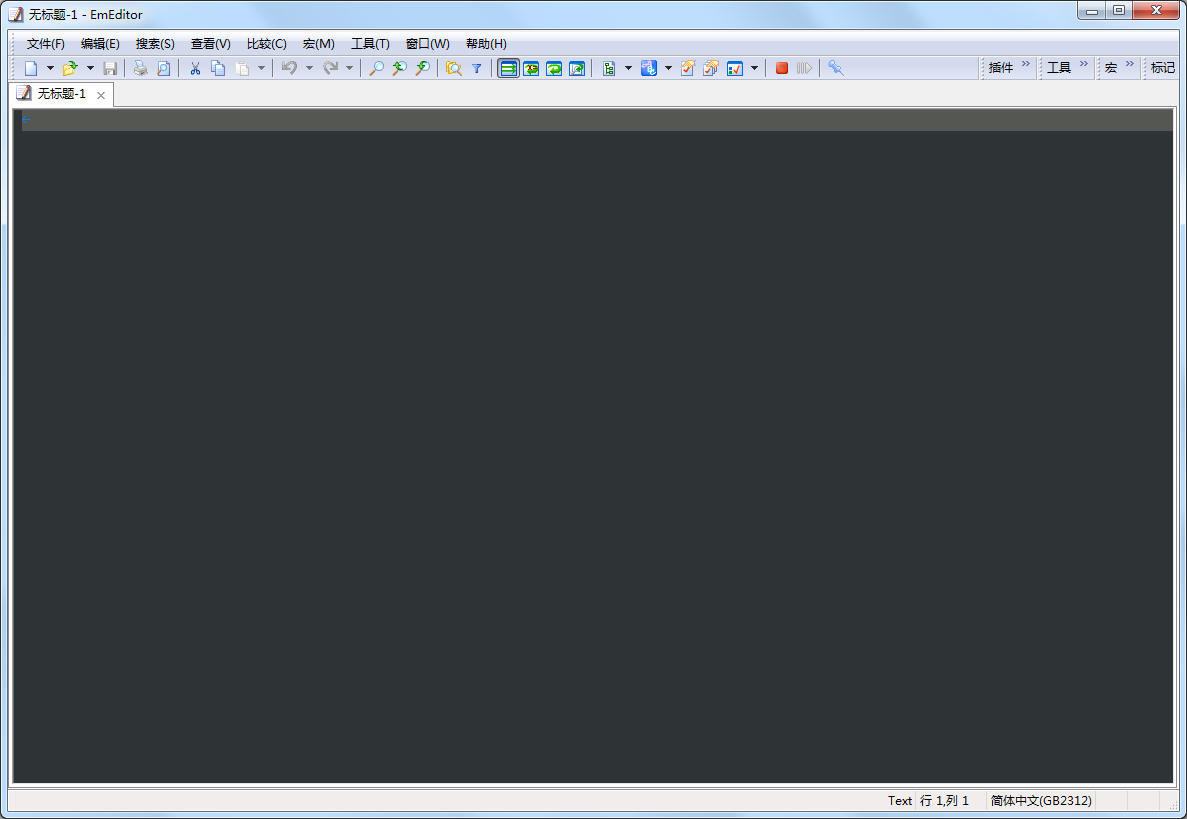The height and width of the screenshot is (819, 1187).
Task: Expand the blue ABC icon dropdown arrow
Action: click(x=668, y=68)
